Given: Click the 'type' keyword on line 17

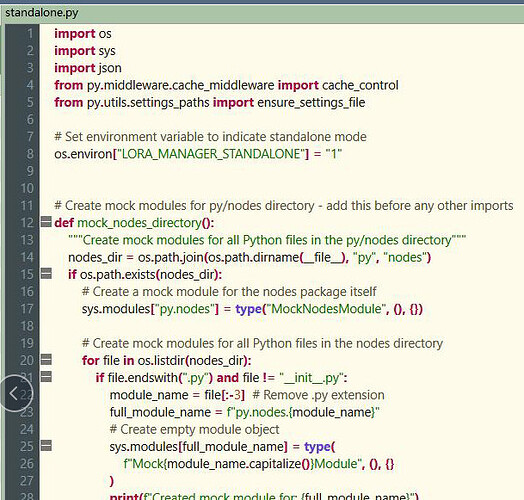Looking at the screenshot, I should click(x=248, y=309).
